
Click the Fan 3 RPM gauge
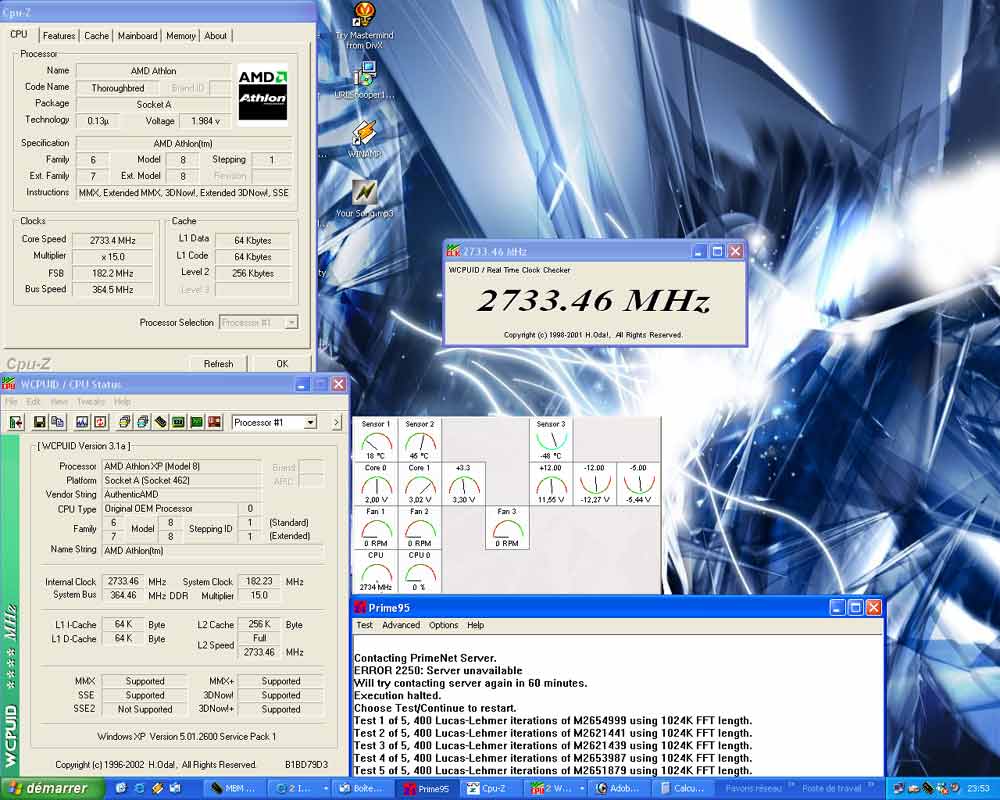[507, 528]
